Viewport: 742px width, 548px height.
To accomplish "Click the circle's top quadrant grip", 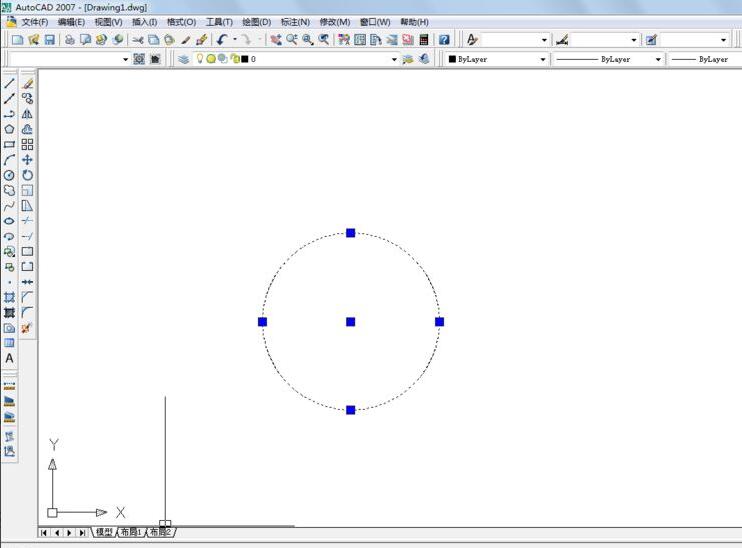I will pyautogui.click(x=351, y=233).
